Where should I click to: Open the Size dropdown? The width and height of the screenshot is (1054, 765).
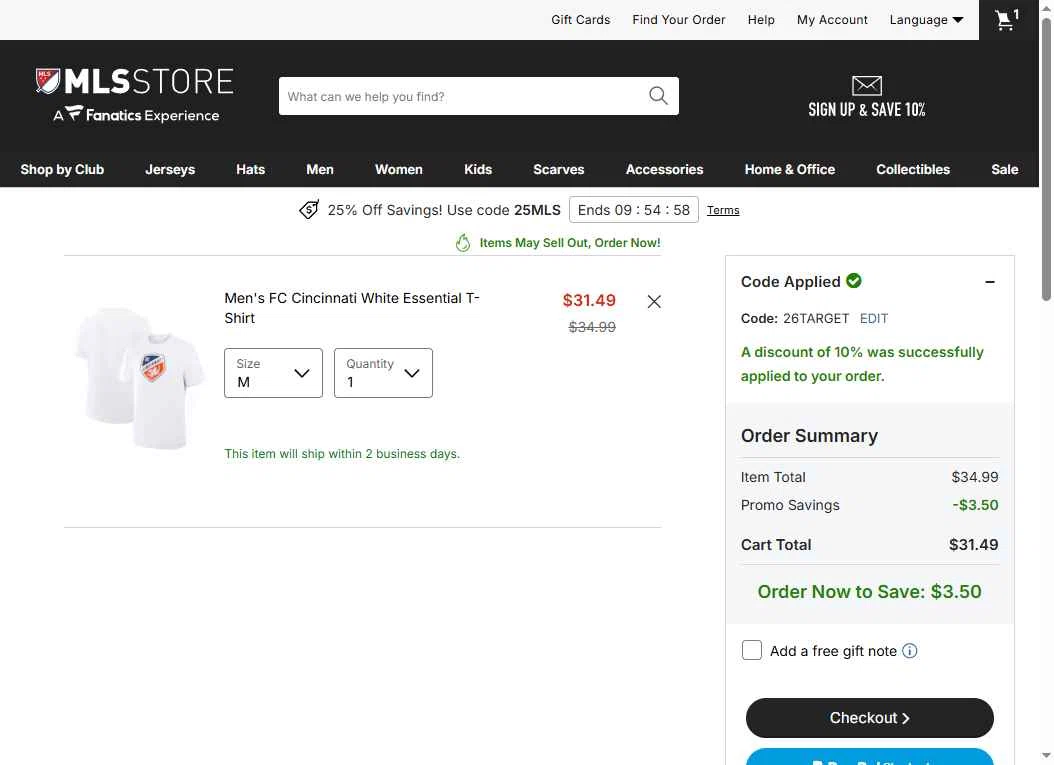274,373
